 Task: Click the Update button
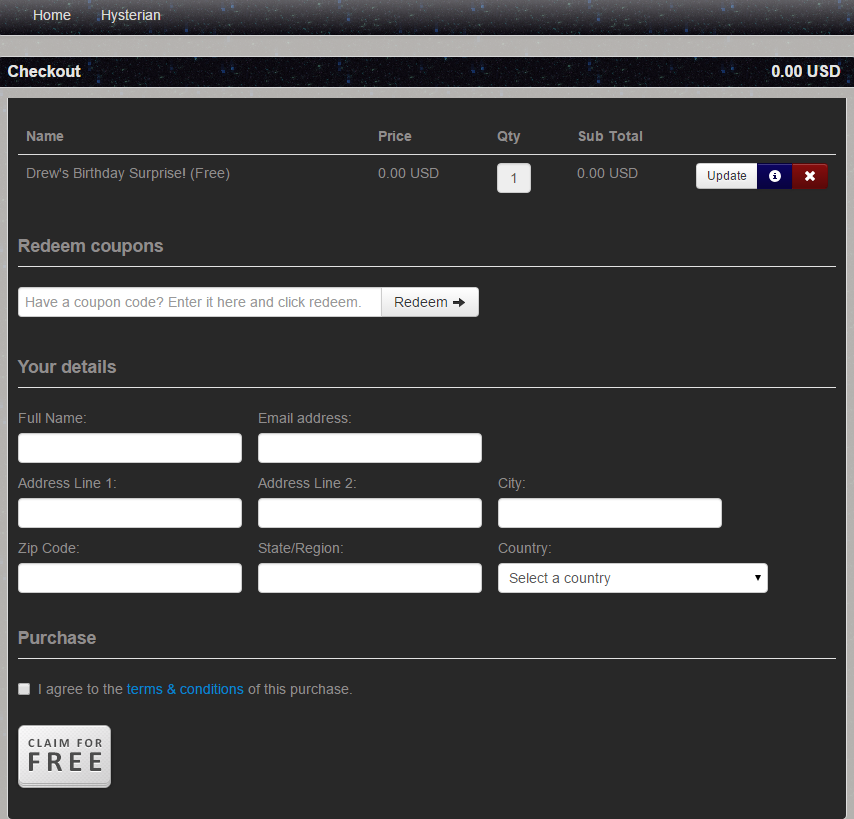(727, 176)
